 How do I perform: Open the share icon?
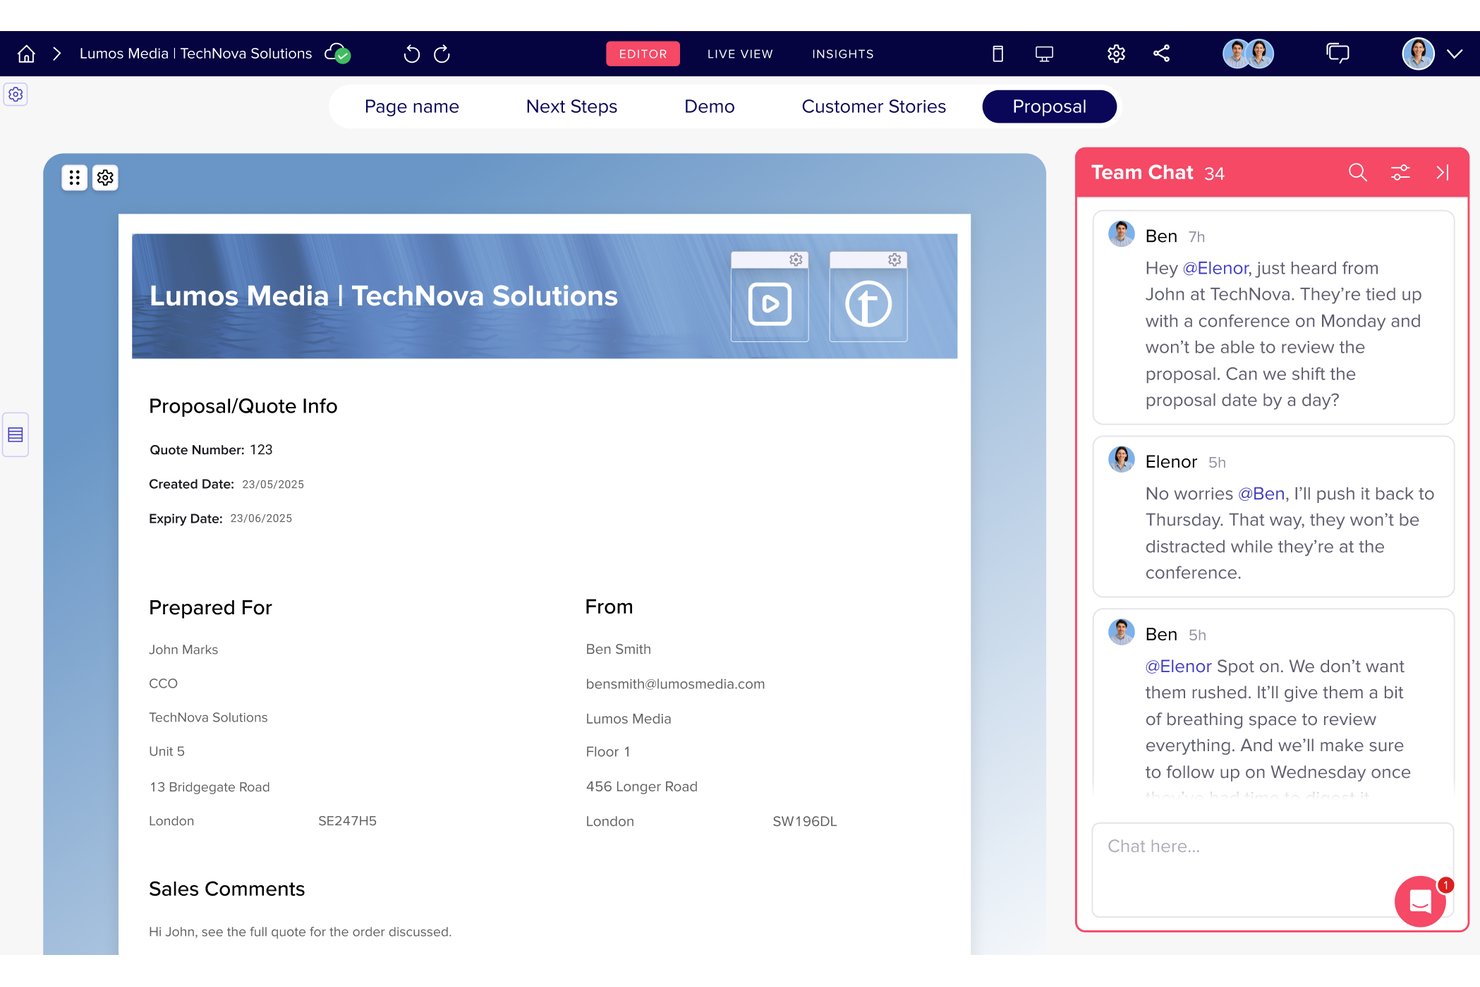[x=1161, y=54]
